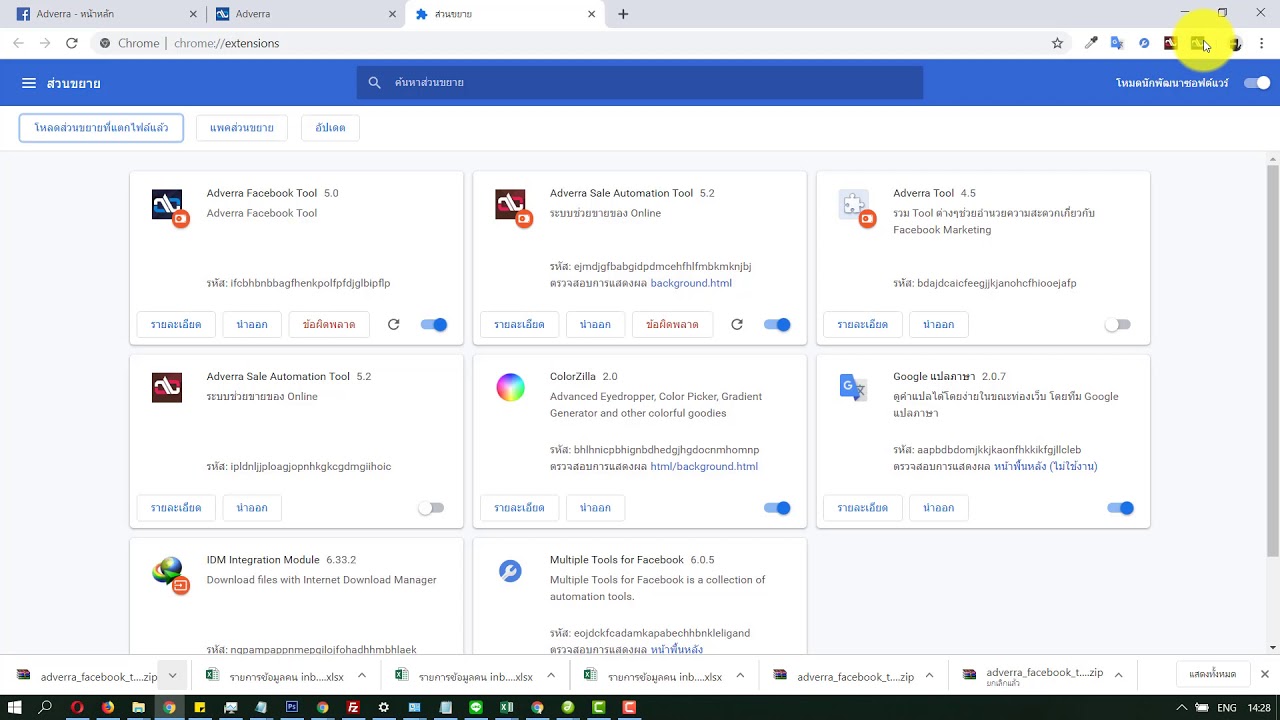Reload the Sale Automation Tool with background.html link
This screenshot has width=1280, height=720.
[x=737, y=324]
